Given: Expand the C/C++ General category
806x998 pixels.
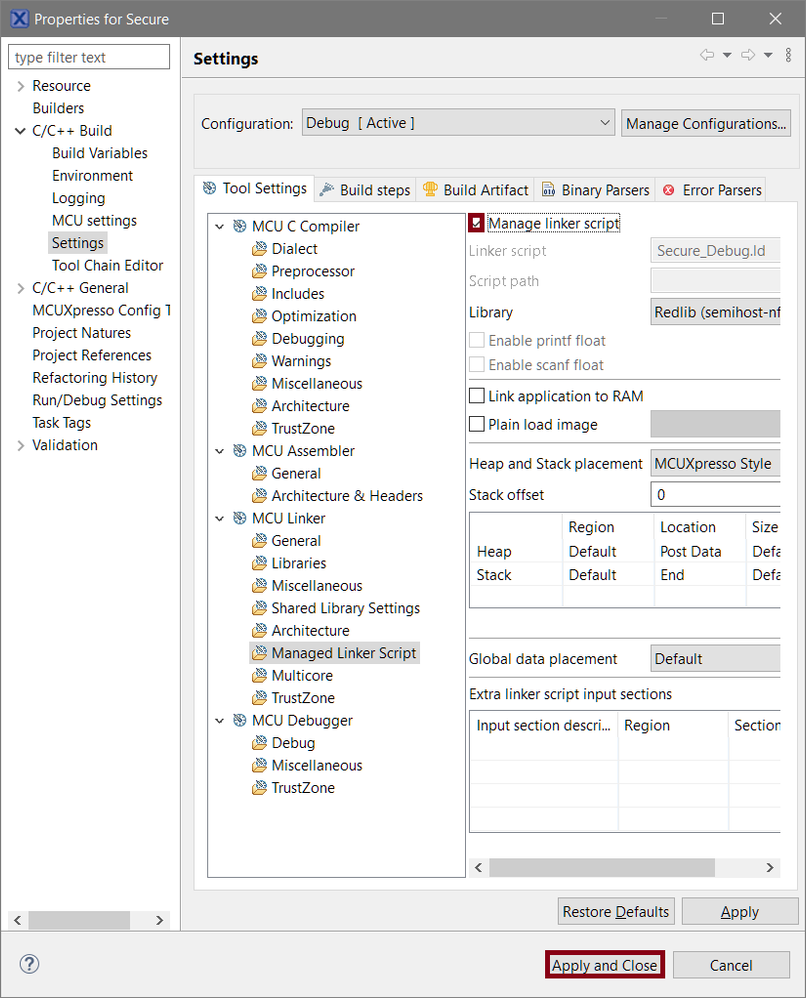Looking at the screenshot, I should click(x=20, y=288).
